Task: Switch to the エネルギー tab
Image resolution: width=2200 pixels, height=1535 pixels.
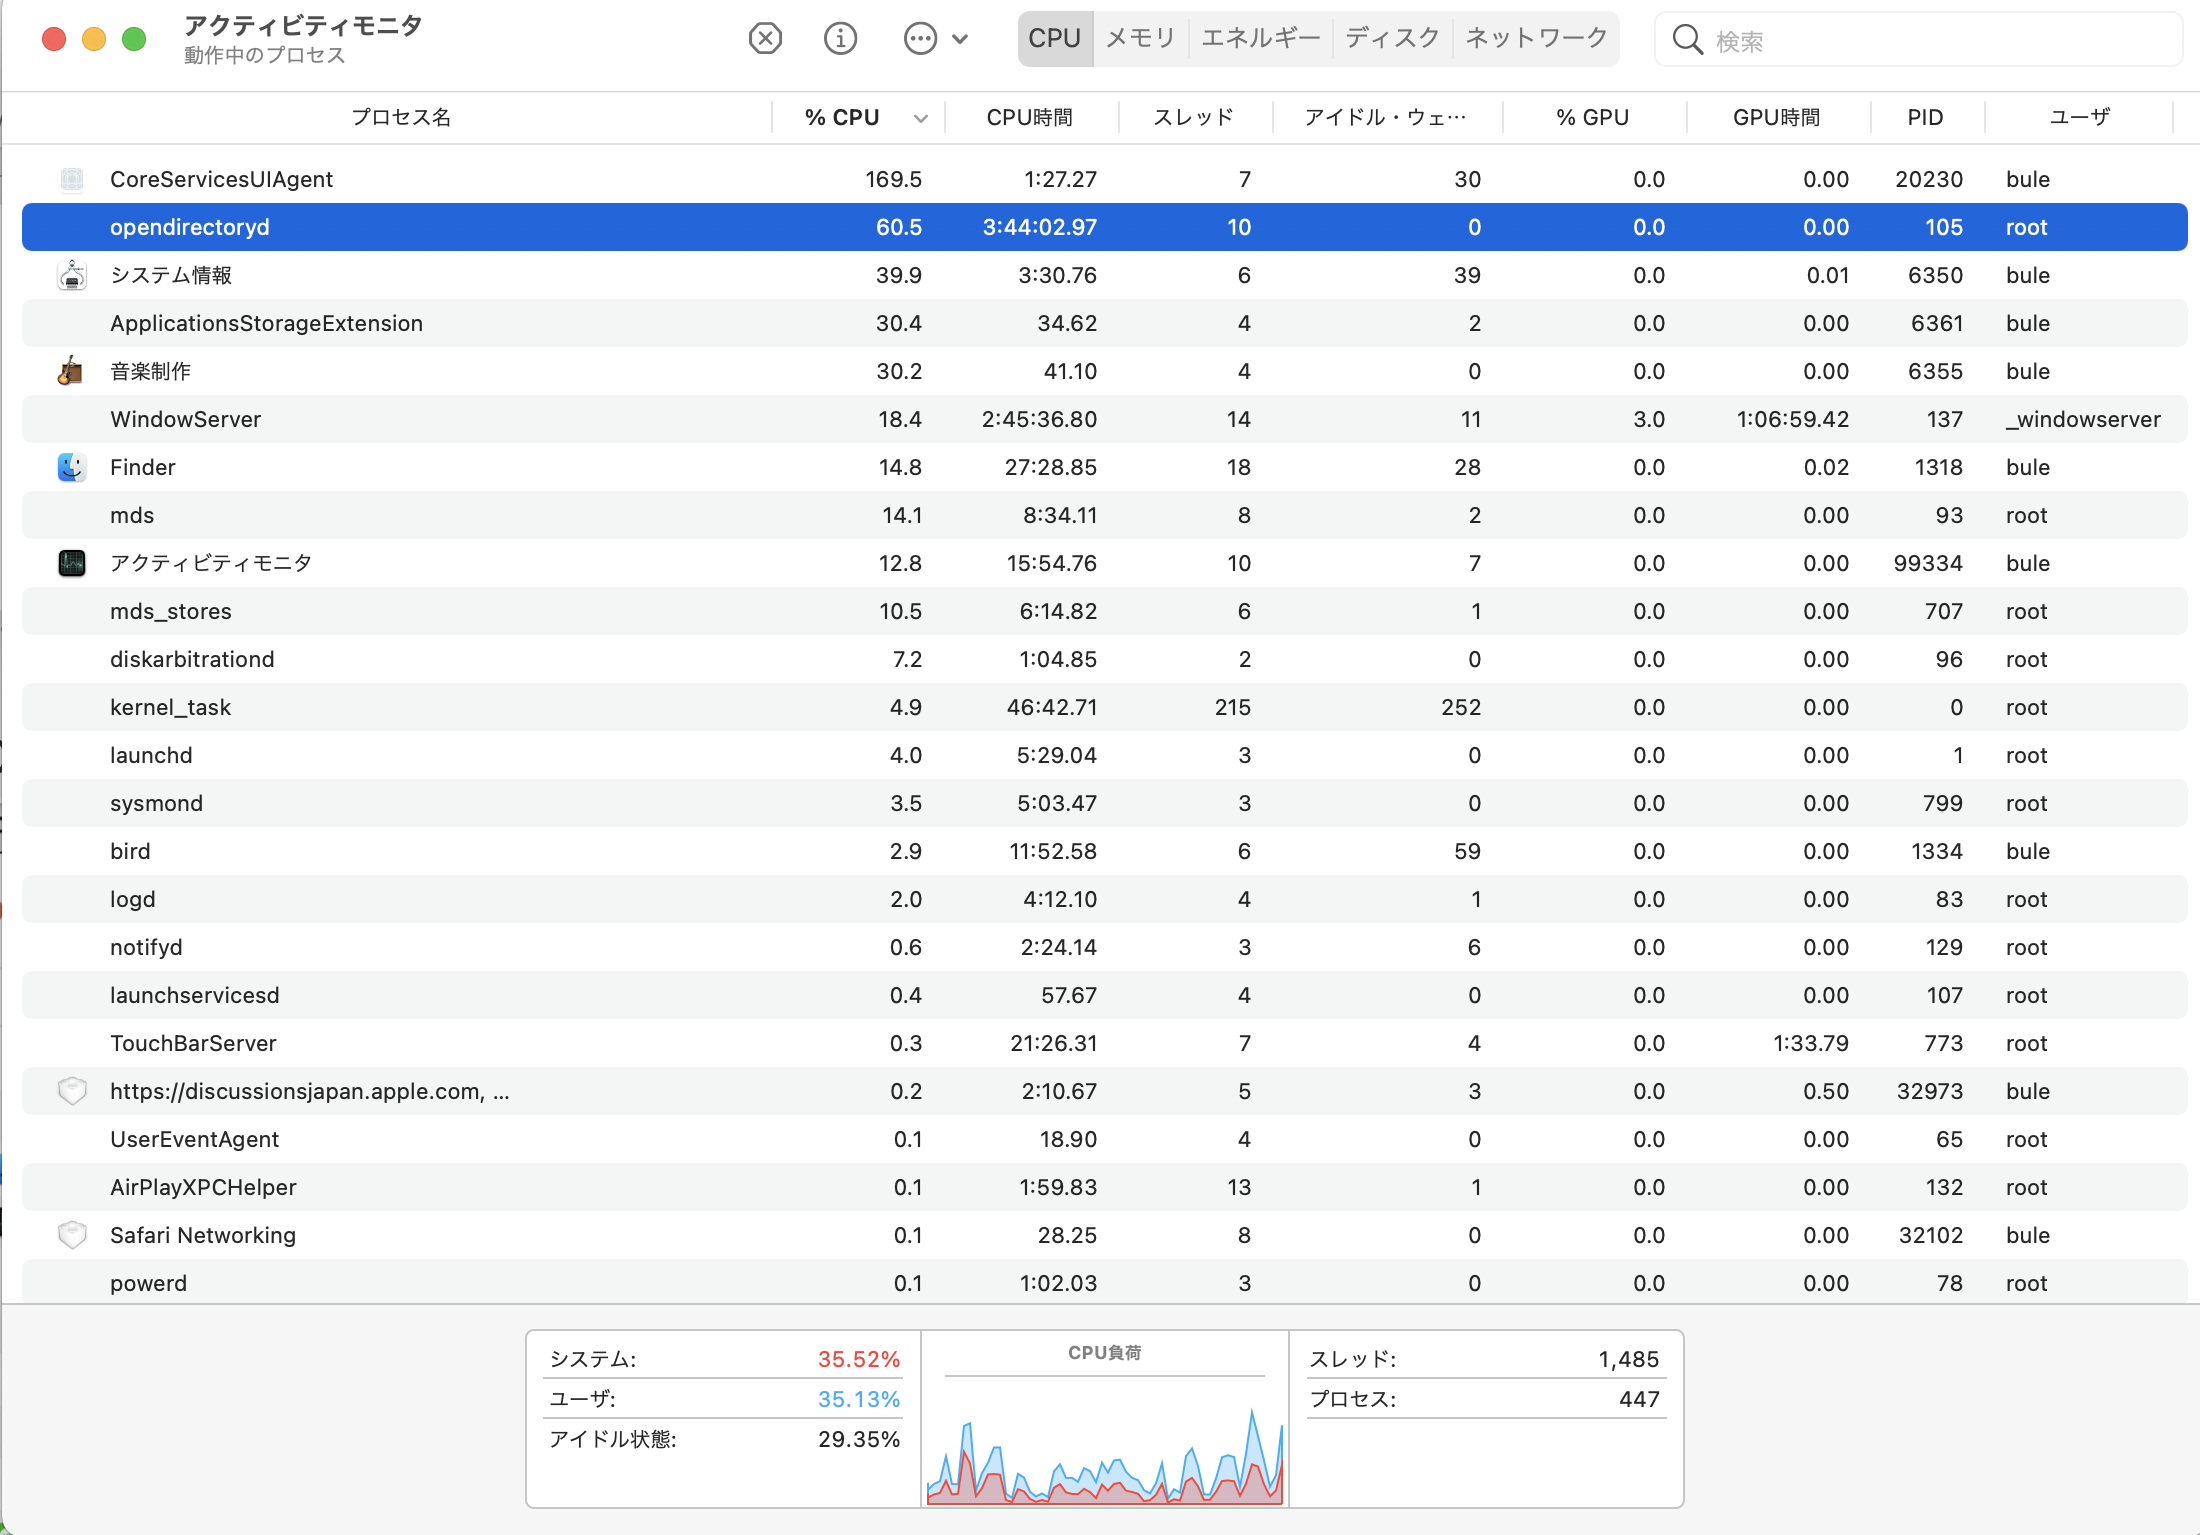Action: point(1260,38)
